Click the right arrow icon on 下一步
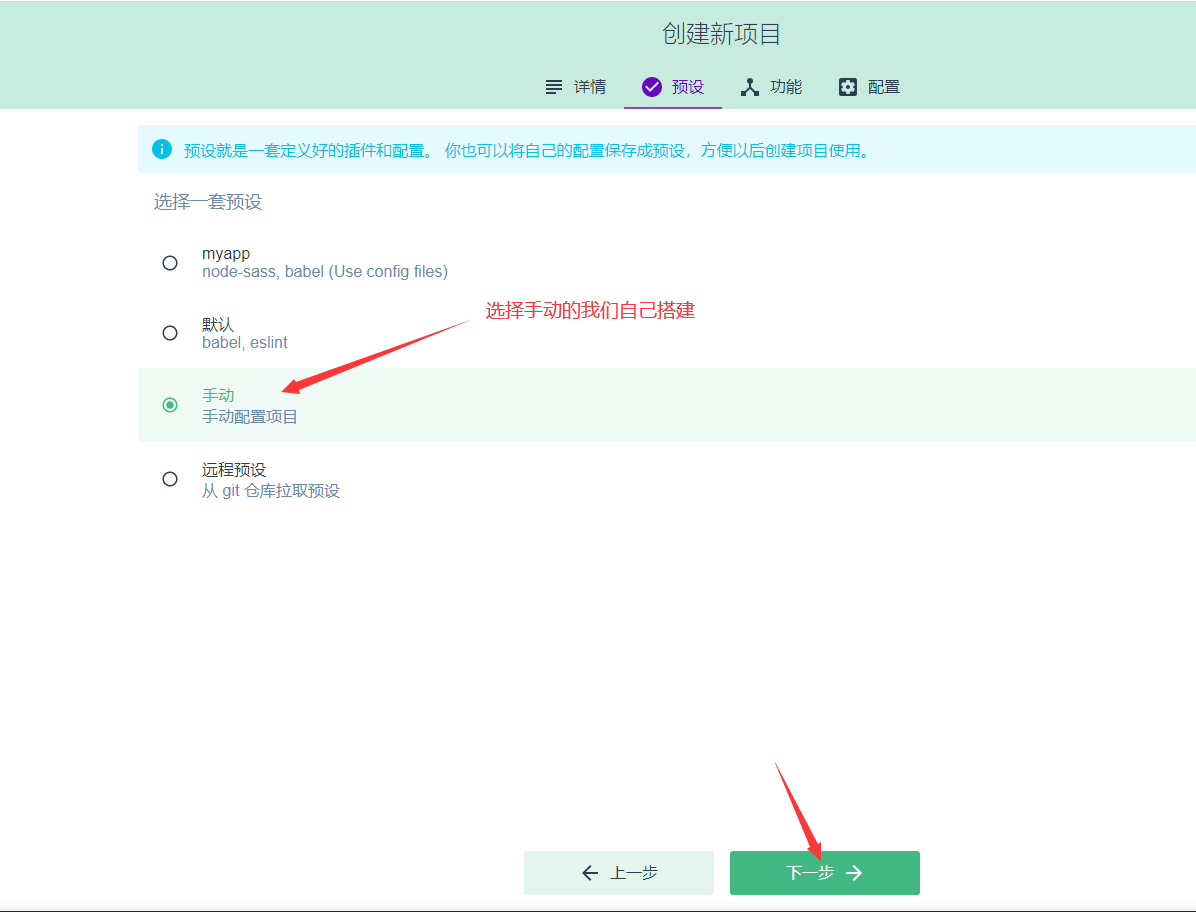Image resolution: width=1196 pixels, height=912 pixels. point(854,873)
